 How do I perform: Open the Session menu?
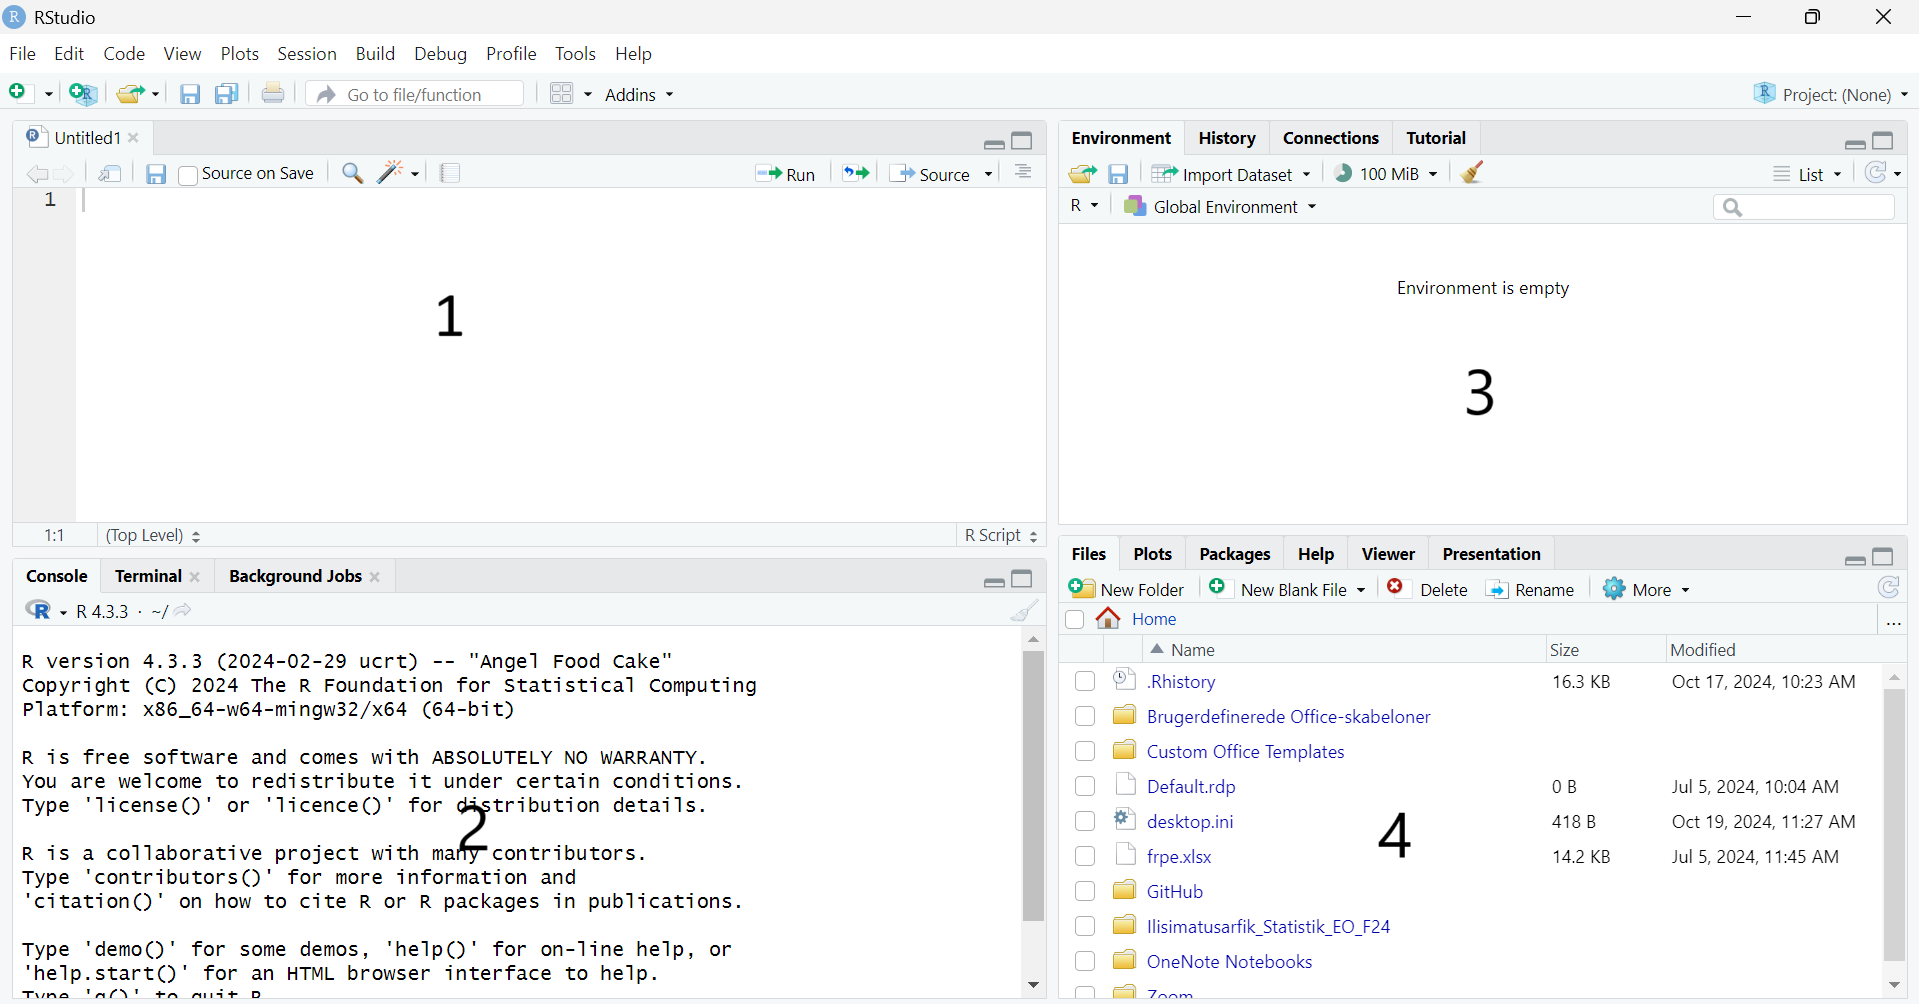[307, 54]
